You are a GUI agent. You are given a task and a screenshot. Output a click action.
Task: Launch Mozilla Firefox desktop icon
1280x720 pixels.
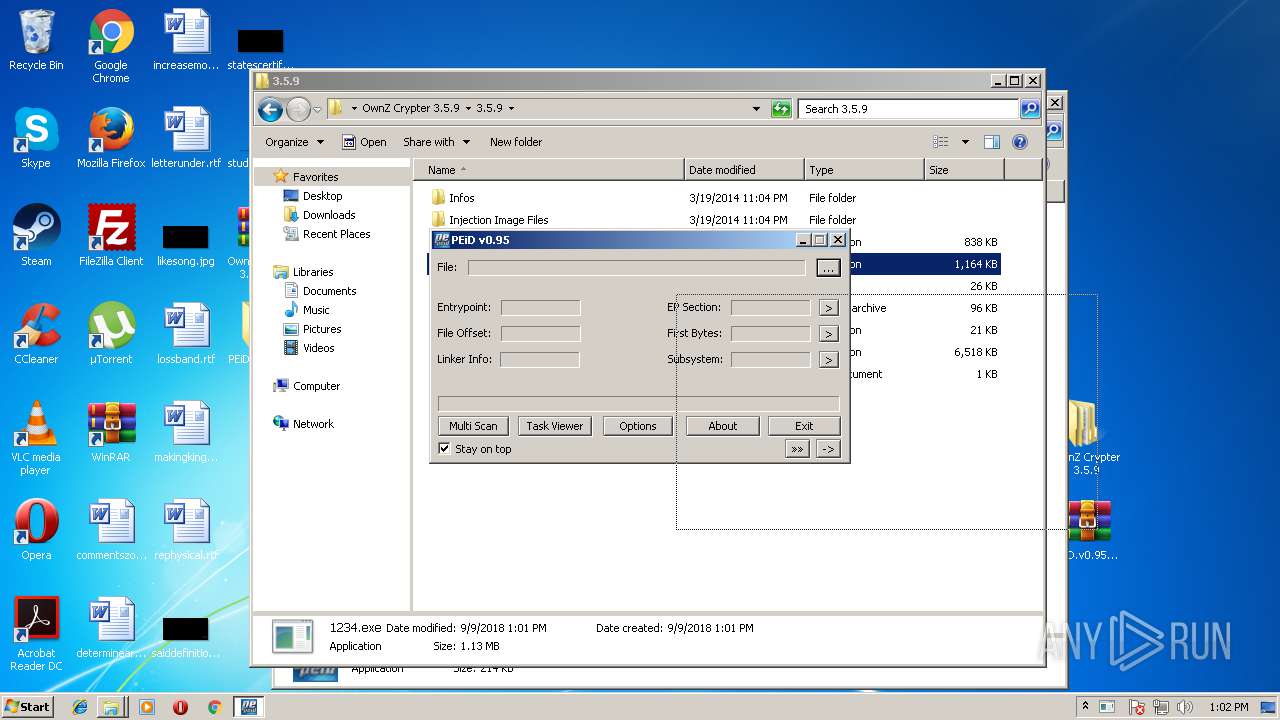(111, 138)
